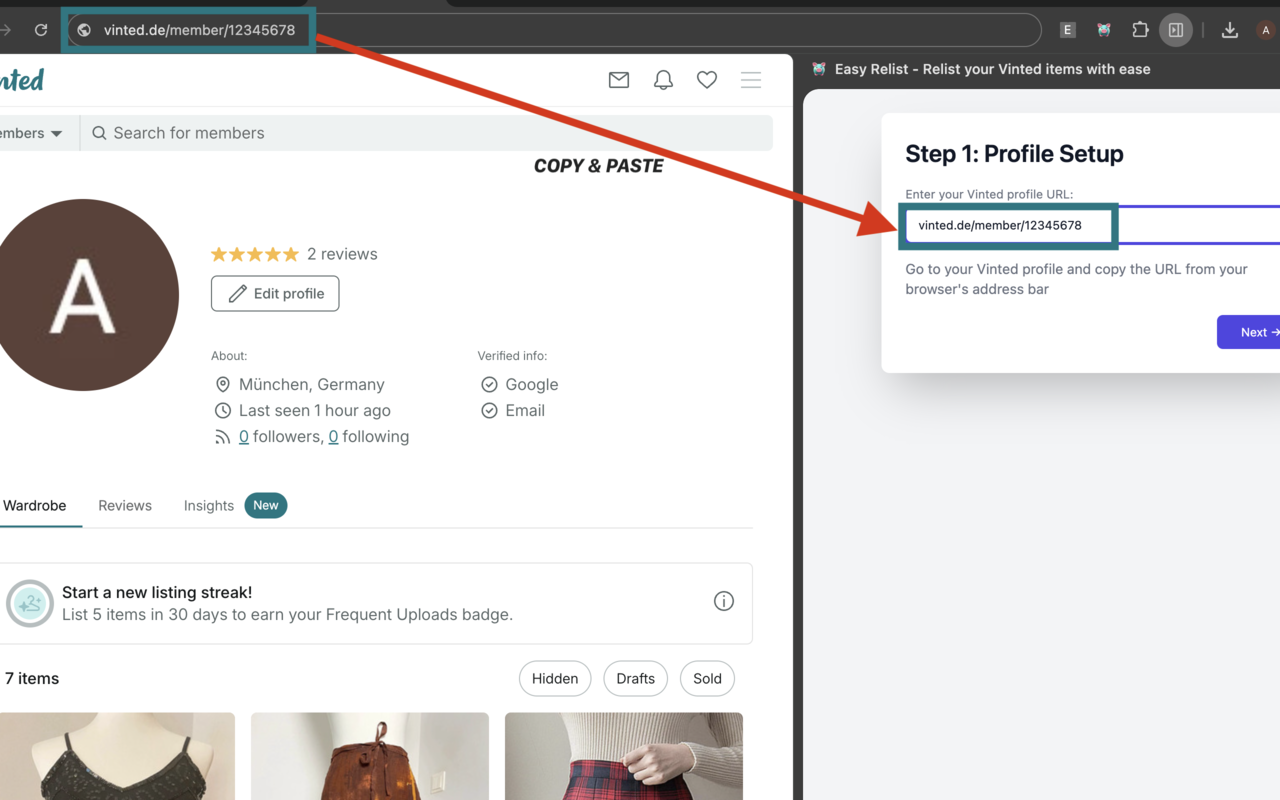The width and height of the screenshot is (1280, 800).
Task: Expand the Vinted hamburger menu
Action: (x=751, y=80)
